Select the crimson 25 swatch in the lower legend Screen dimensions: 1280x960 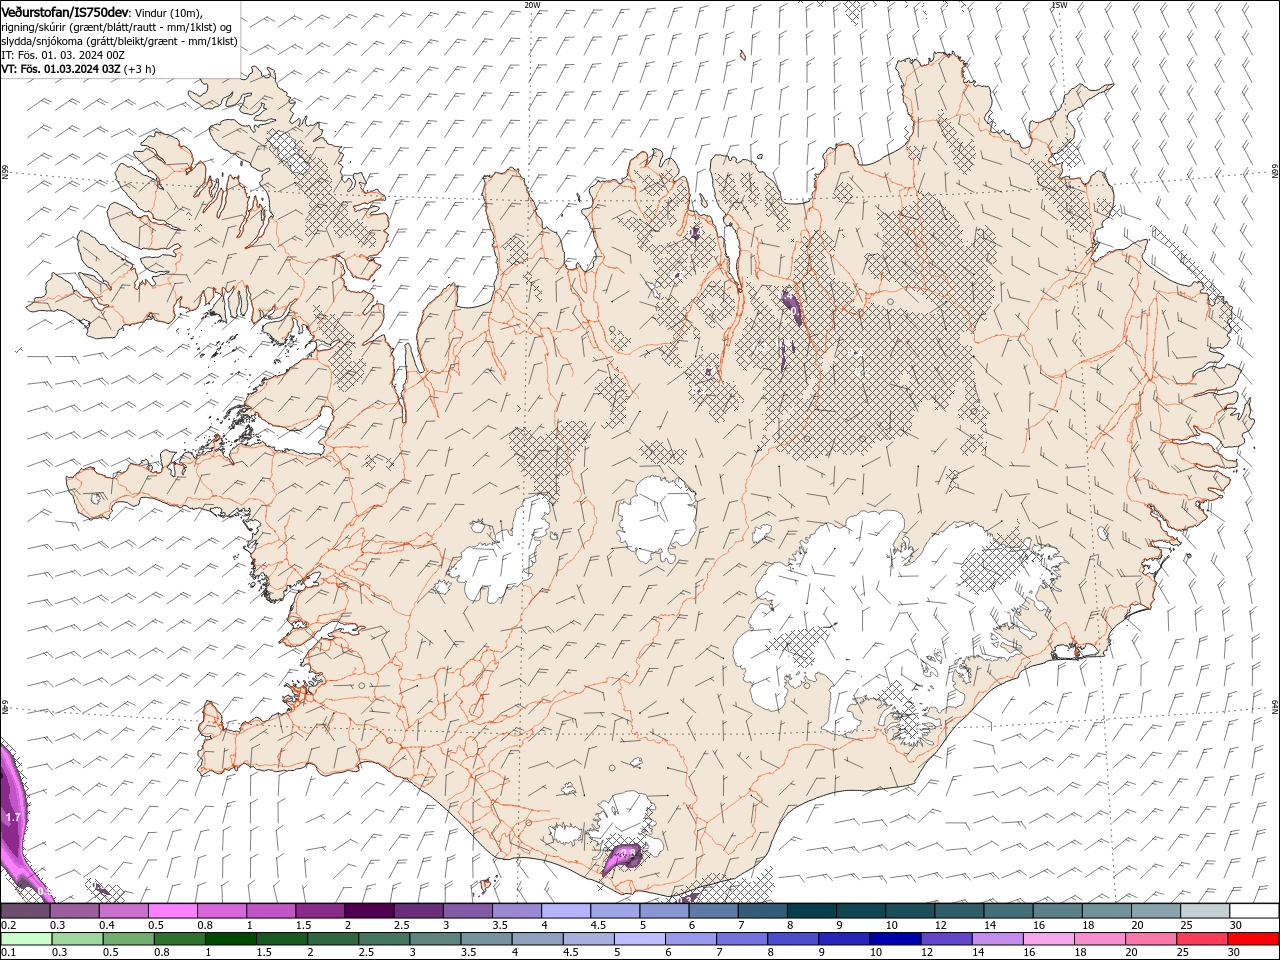pos(1200,939)
